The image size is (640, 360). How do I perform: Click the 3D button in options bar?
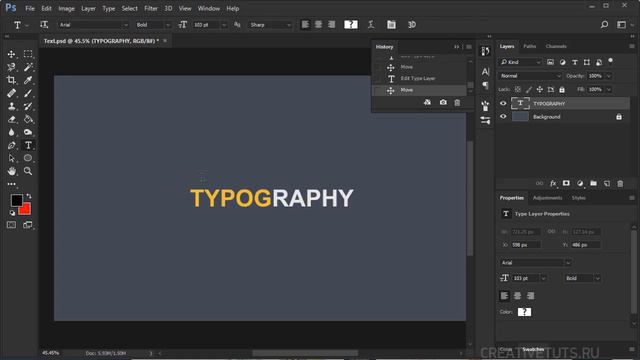tap(412, 25)
